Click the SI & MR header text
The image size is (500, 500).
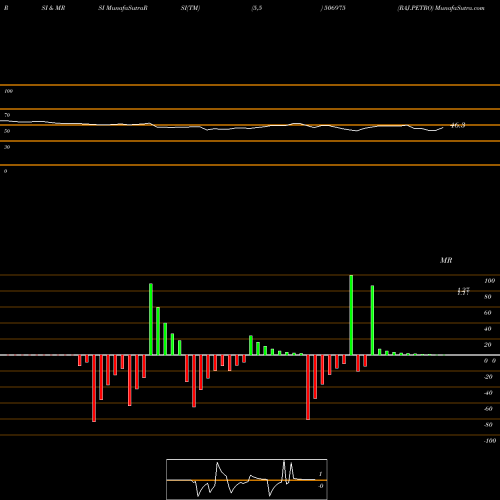(x=53, y=8)
